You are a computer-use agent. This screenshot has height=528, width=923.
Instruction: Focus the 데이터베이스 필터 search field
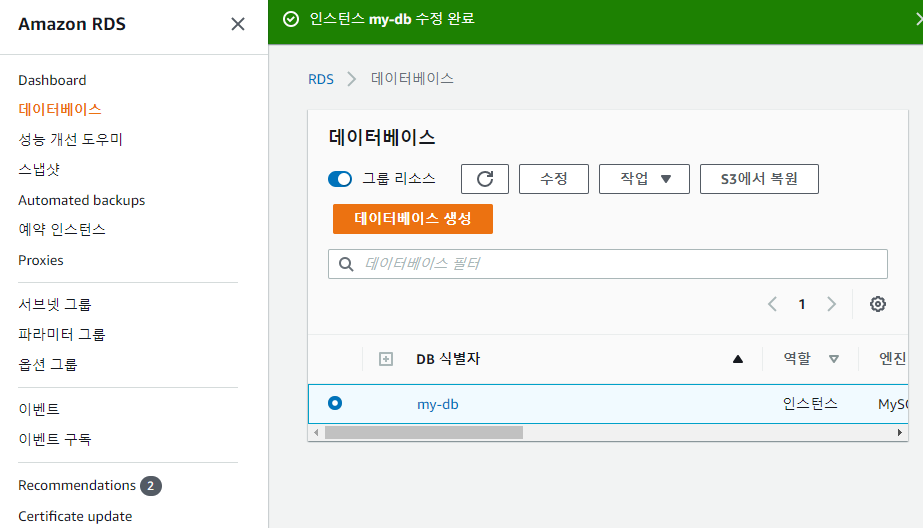coord(607,264)
